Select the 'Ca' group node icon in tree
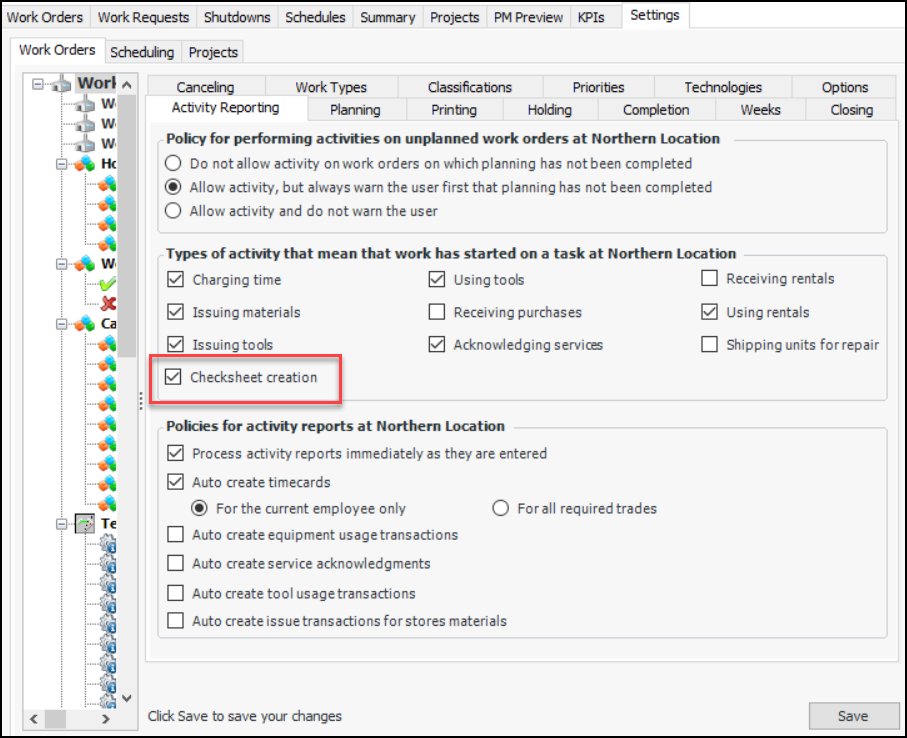This screenshot has height=738, width=907. pos(85,324)
